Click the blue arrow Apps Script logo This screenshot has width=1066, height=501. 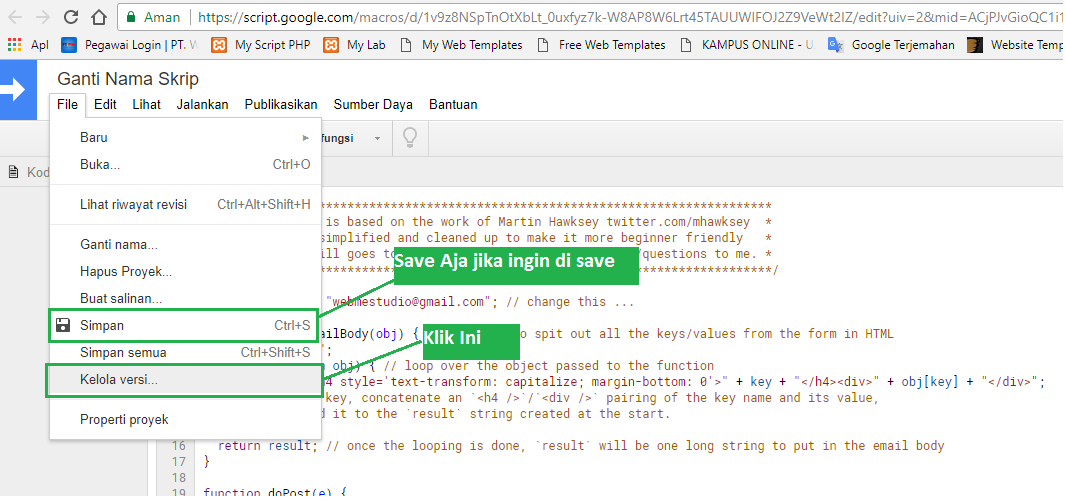pyautogui.click(x=16, y=90)
